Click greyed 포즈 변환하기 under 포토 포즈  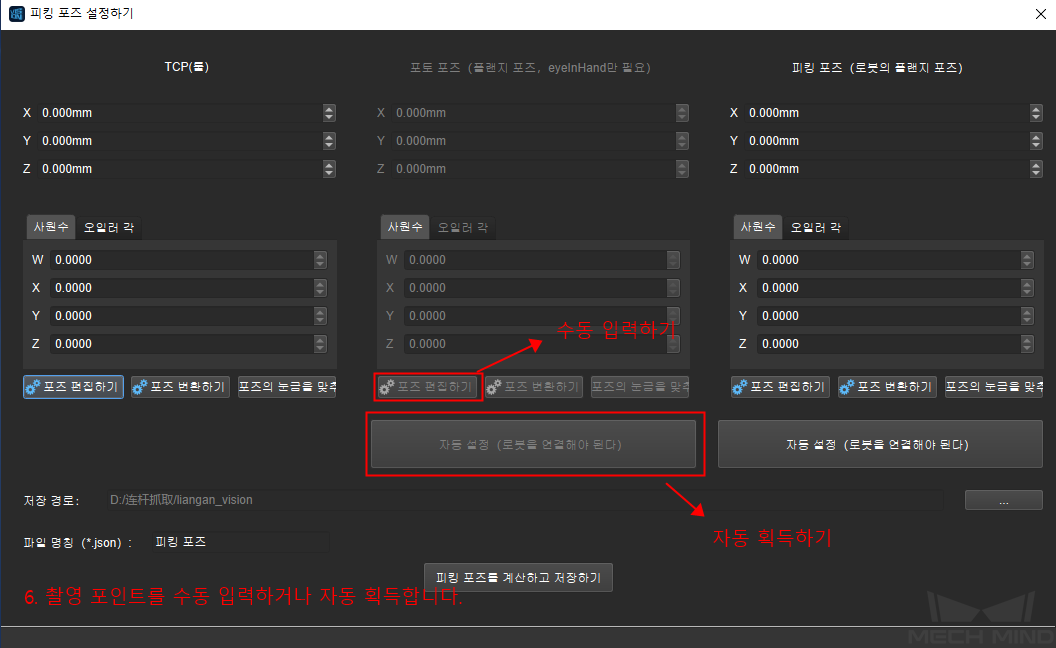click(x=534, y=387)
